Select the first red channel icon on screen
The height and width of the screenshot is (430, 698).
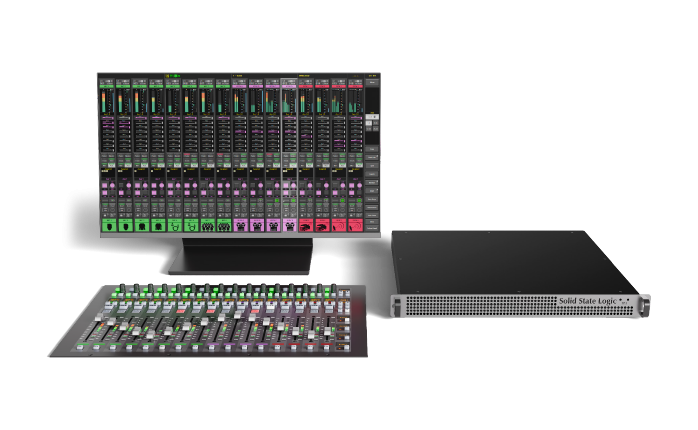[x=305, y=226]
